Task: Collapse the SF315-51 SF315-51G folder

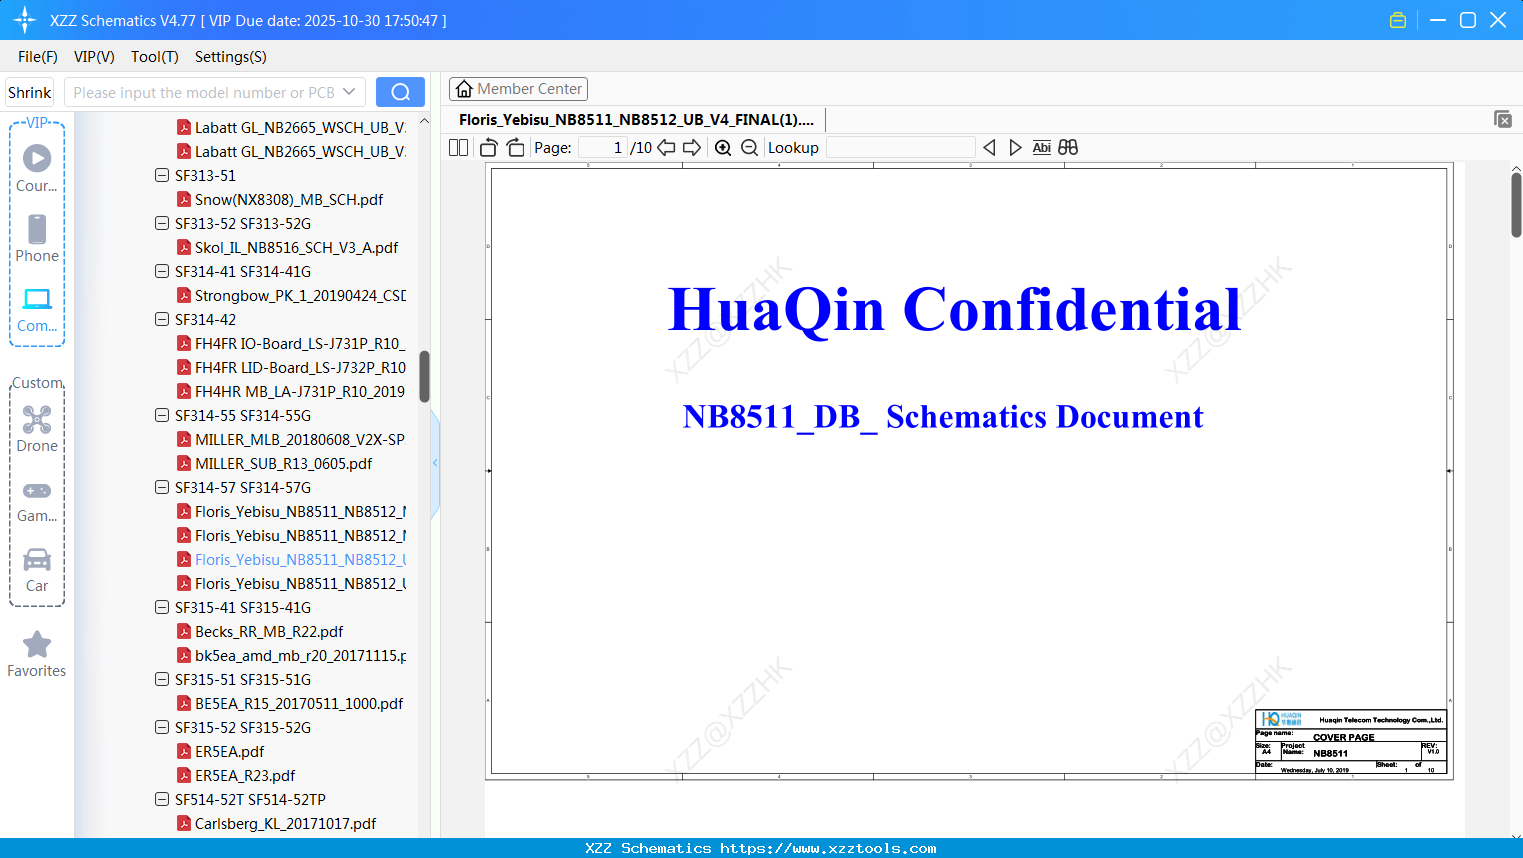Action: pyautogui.click(x=162, y=679)
